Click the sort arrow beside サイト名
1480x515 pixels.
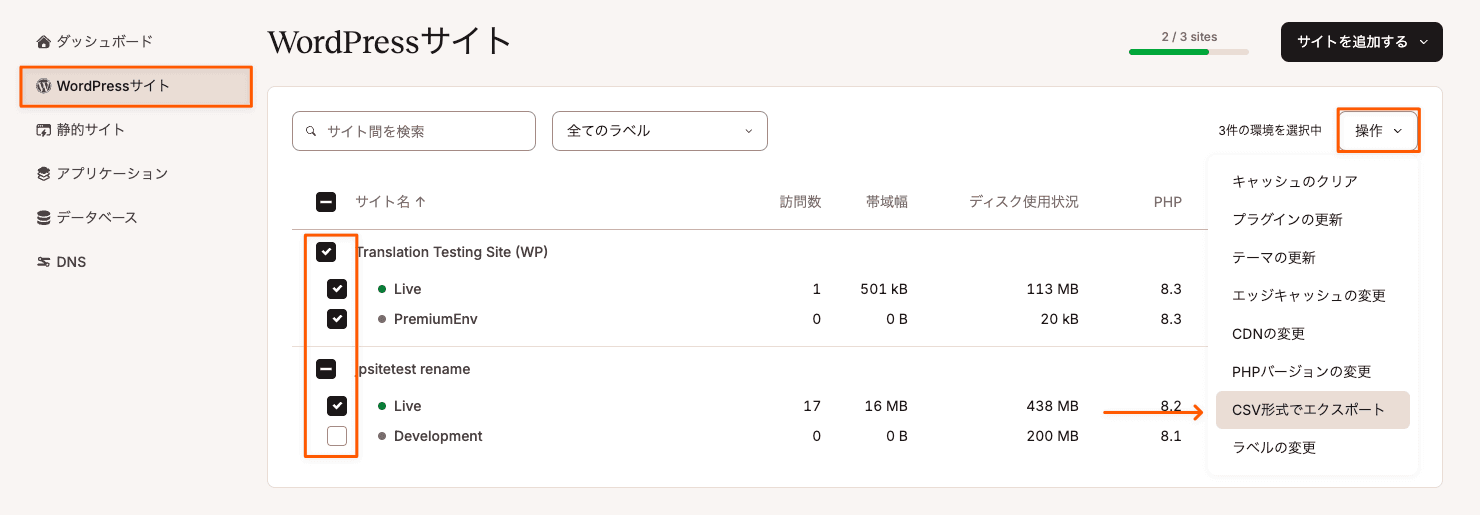[x=421, y=201]
